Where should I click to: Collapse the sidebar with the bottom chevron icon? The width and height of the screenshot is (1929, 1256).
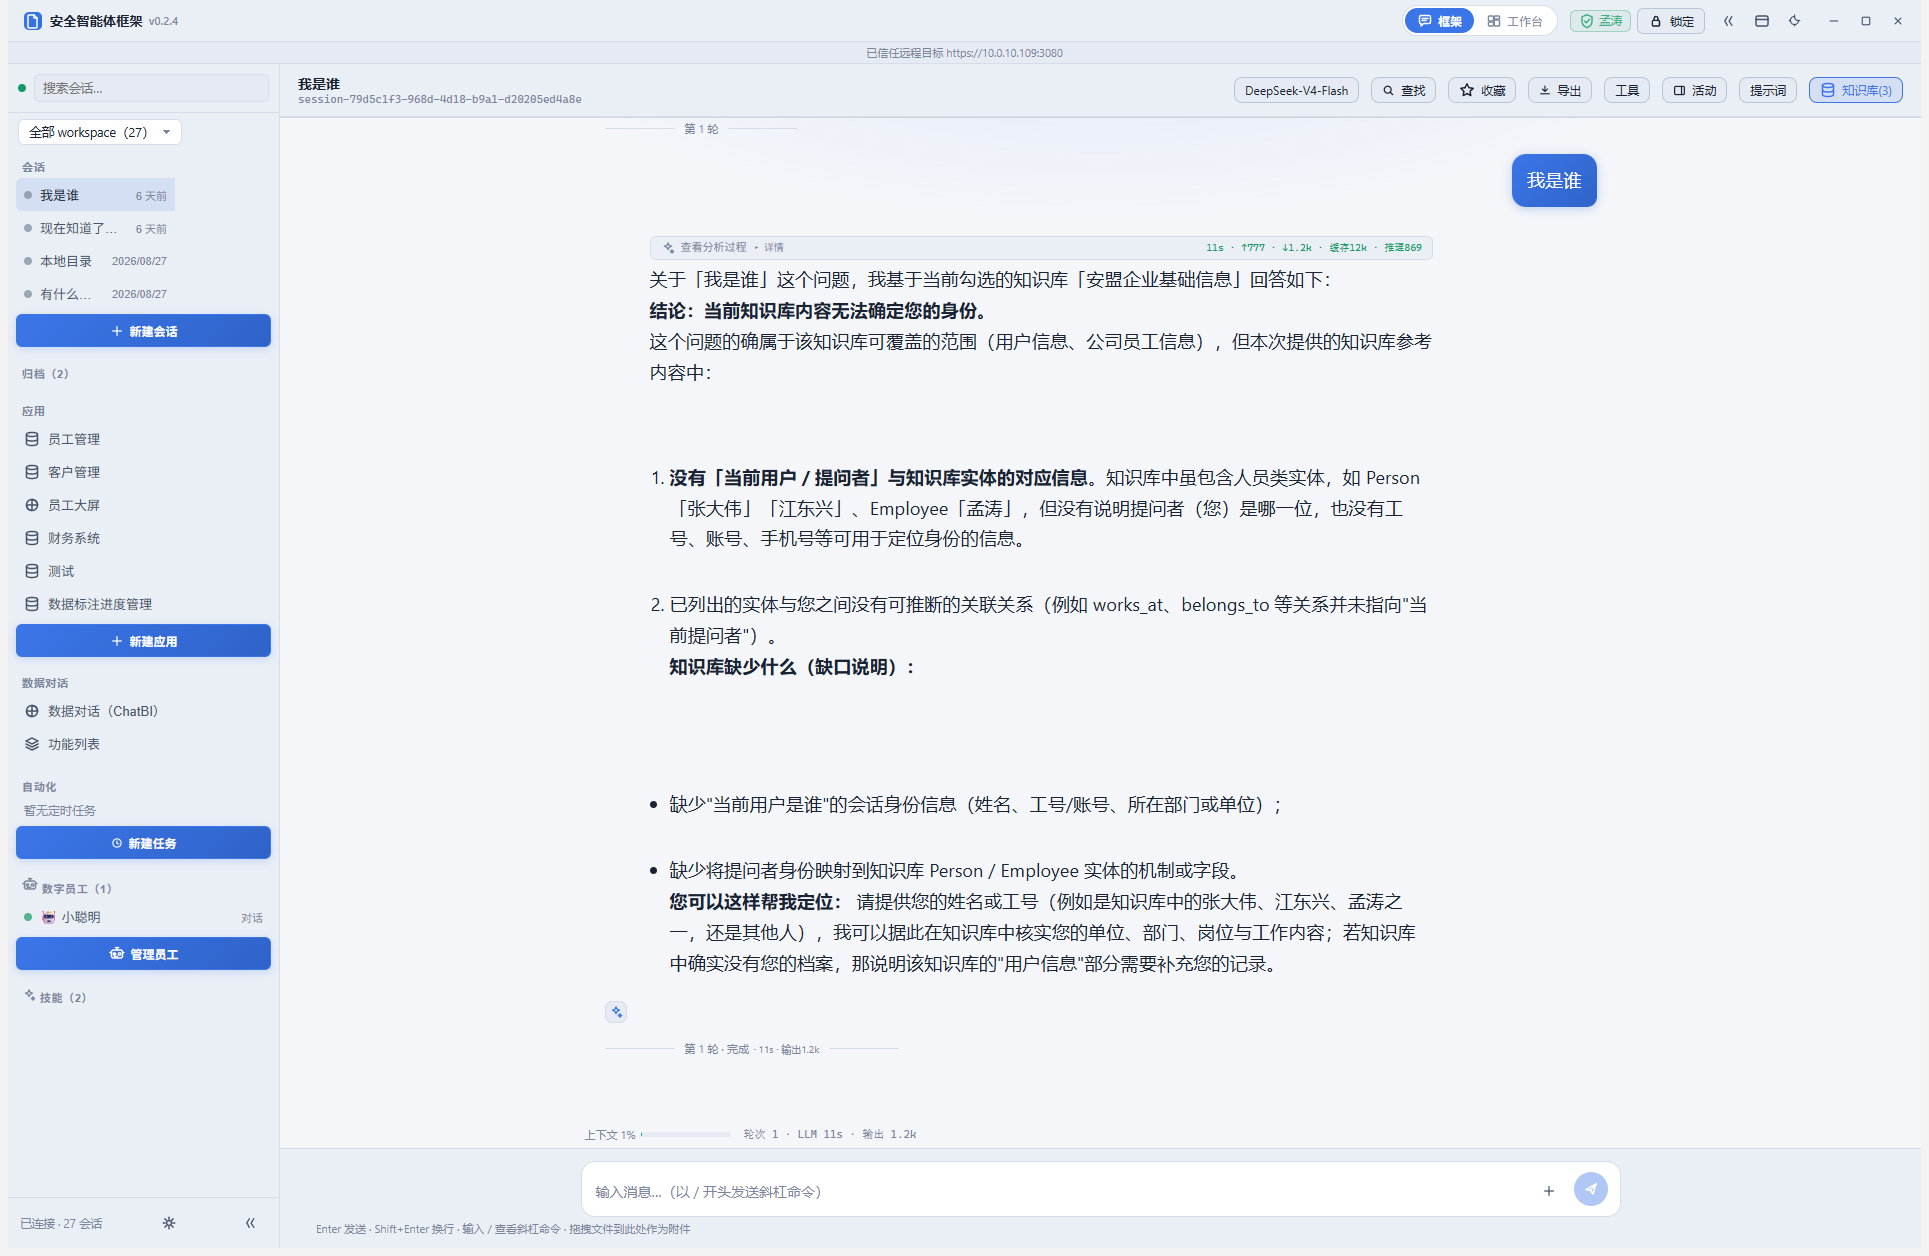point(250,1223)
